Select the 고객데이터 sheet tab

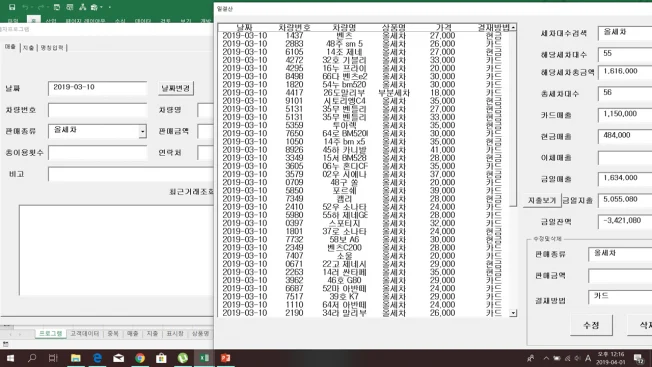click(x=84, y=334)
